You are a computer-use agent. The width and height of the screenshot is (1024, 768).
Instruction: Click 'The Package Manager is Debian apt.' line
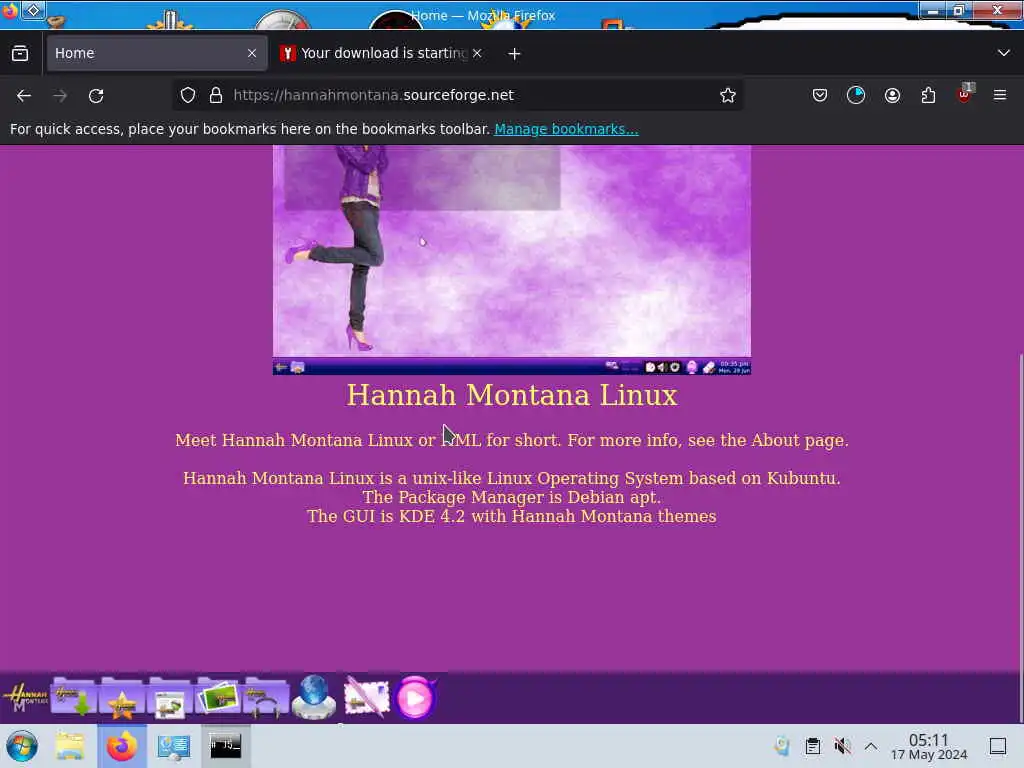[512, 497]
